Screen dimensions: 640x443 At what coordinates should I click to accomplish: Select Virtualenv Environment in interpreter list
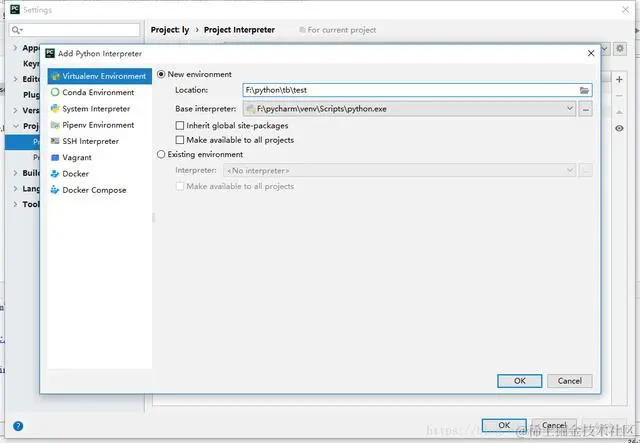(x=100, y=76)
